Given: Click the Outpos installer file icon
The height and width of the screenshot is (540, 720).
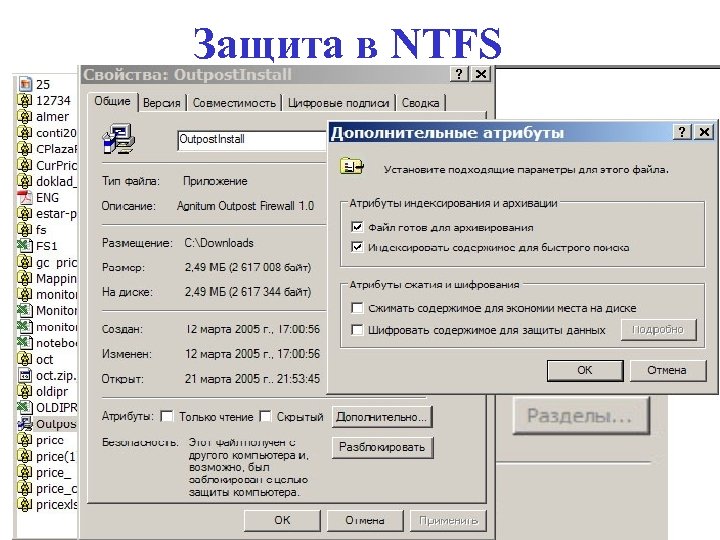Looking at the screenshot, I should [x=25, y=424].
